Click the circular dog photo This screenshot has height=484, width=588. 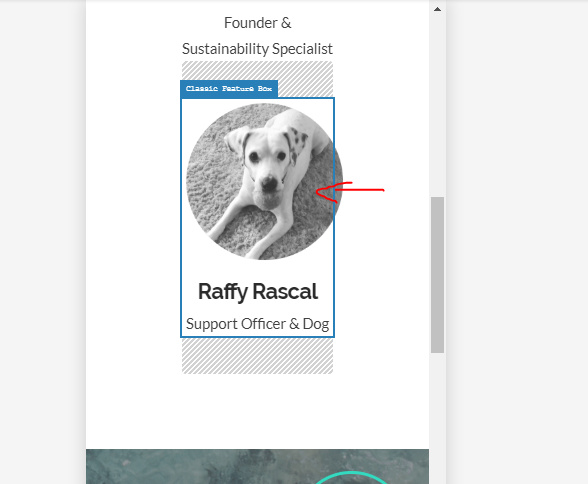[x=264, y=181]
